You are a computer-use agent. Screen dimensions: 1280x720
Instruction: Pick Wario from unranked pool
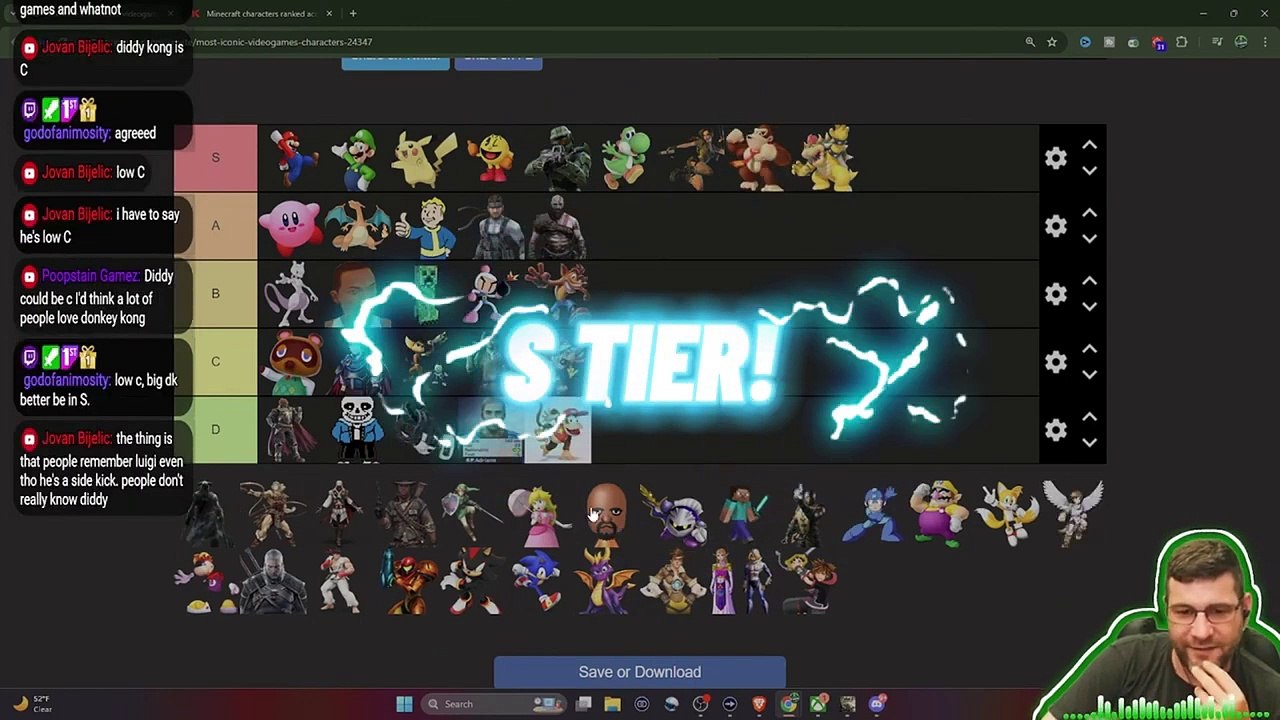pyautogui.click(x=940, y=514)
